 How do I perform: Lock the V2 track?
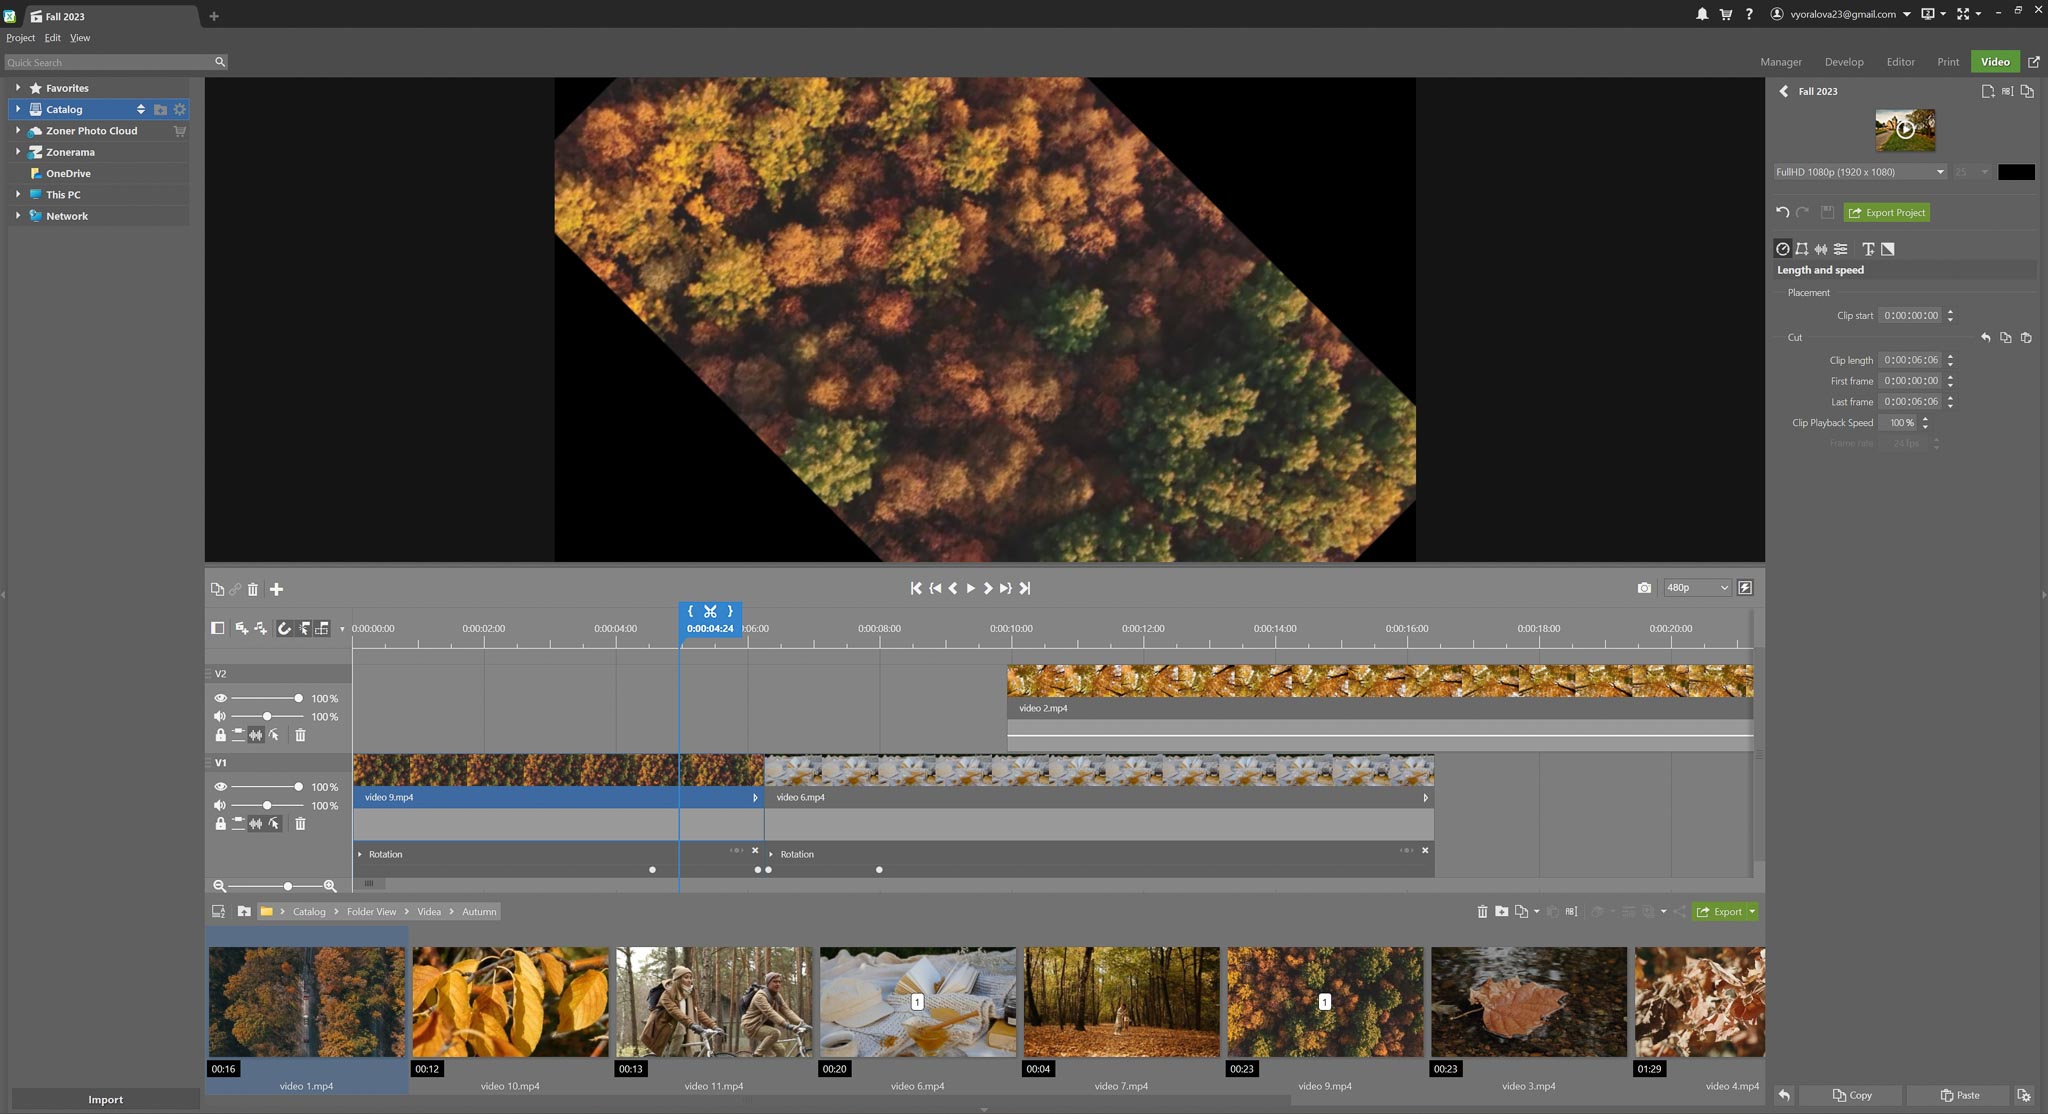[x=221, y=735]
